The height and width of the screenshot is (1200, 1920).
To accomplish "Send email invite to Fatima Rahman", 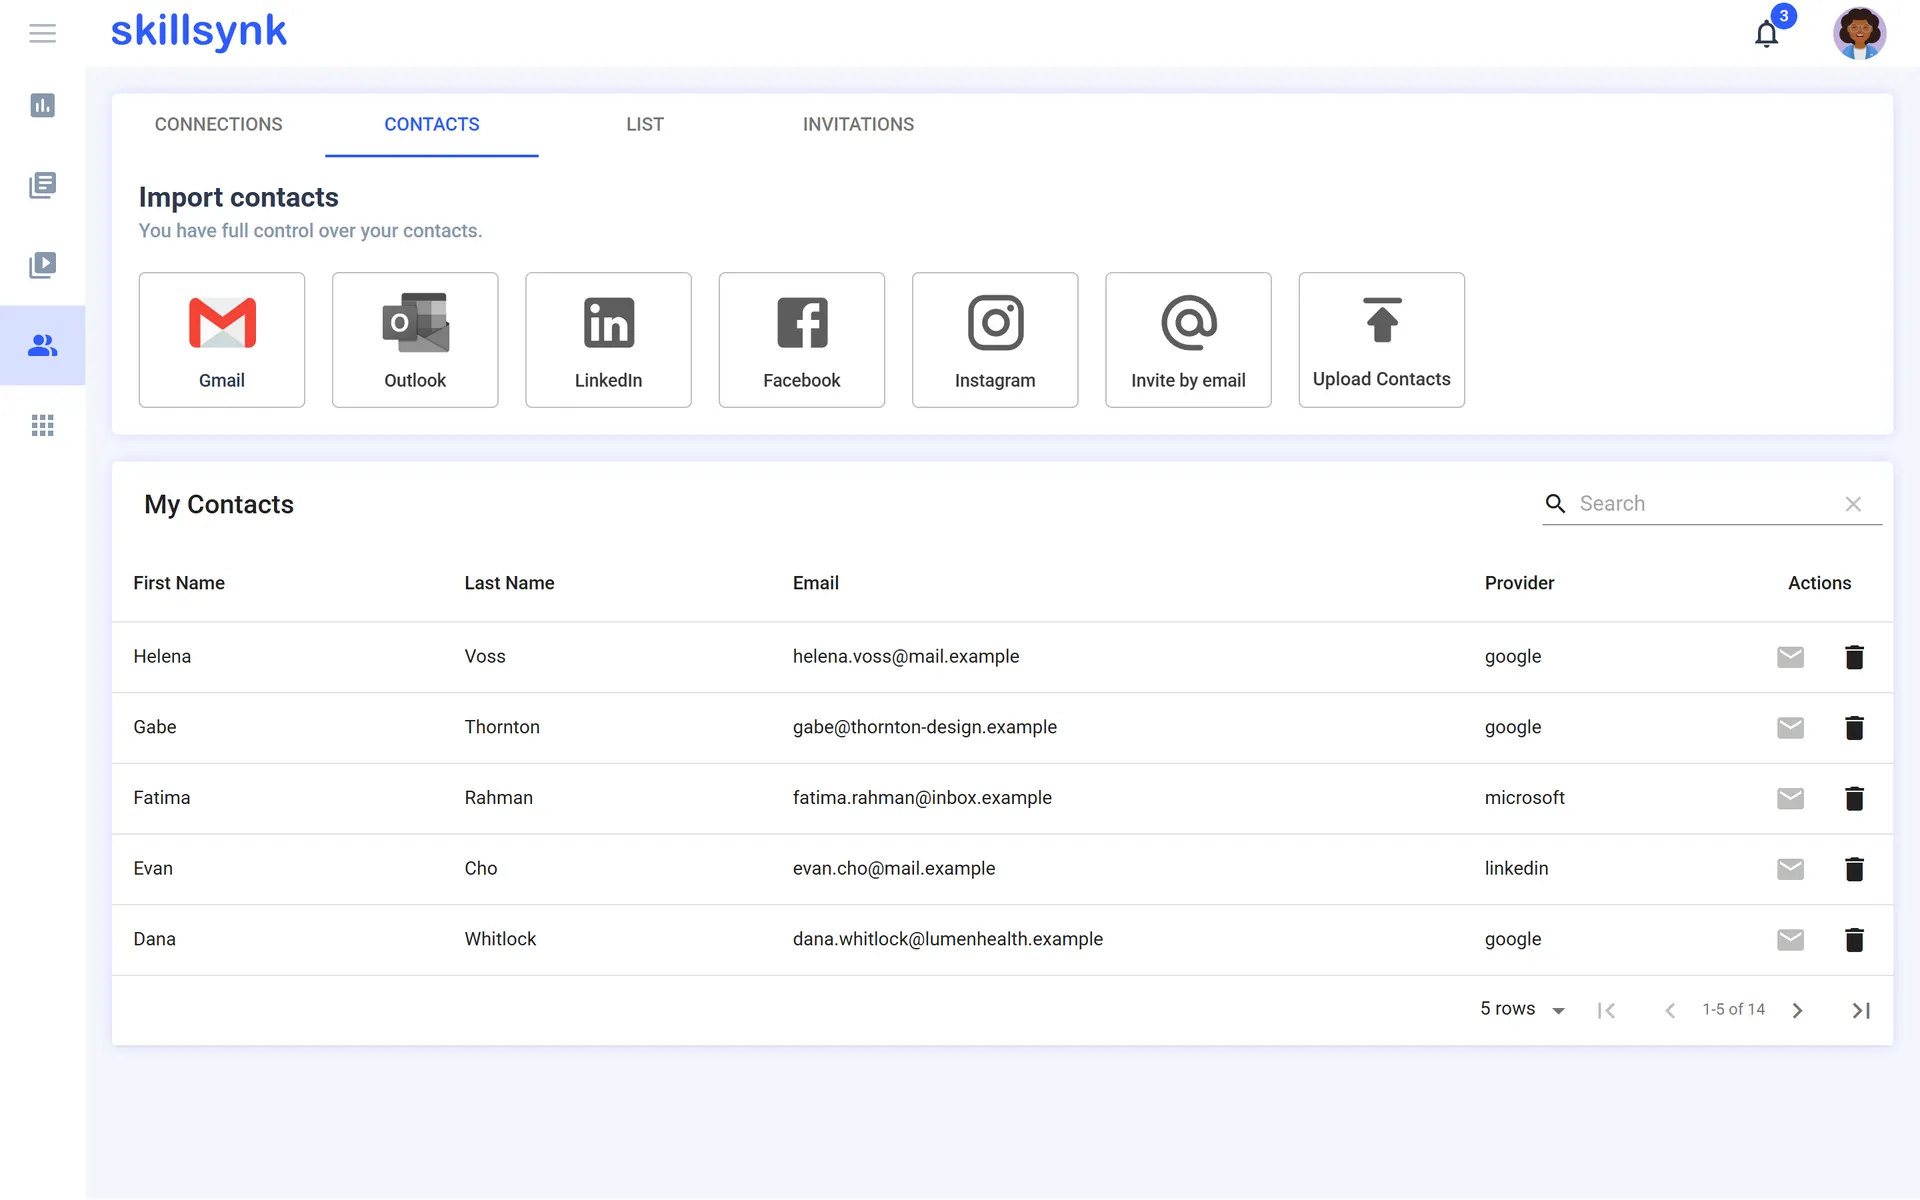I will coord(1790,798).
